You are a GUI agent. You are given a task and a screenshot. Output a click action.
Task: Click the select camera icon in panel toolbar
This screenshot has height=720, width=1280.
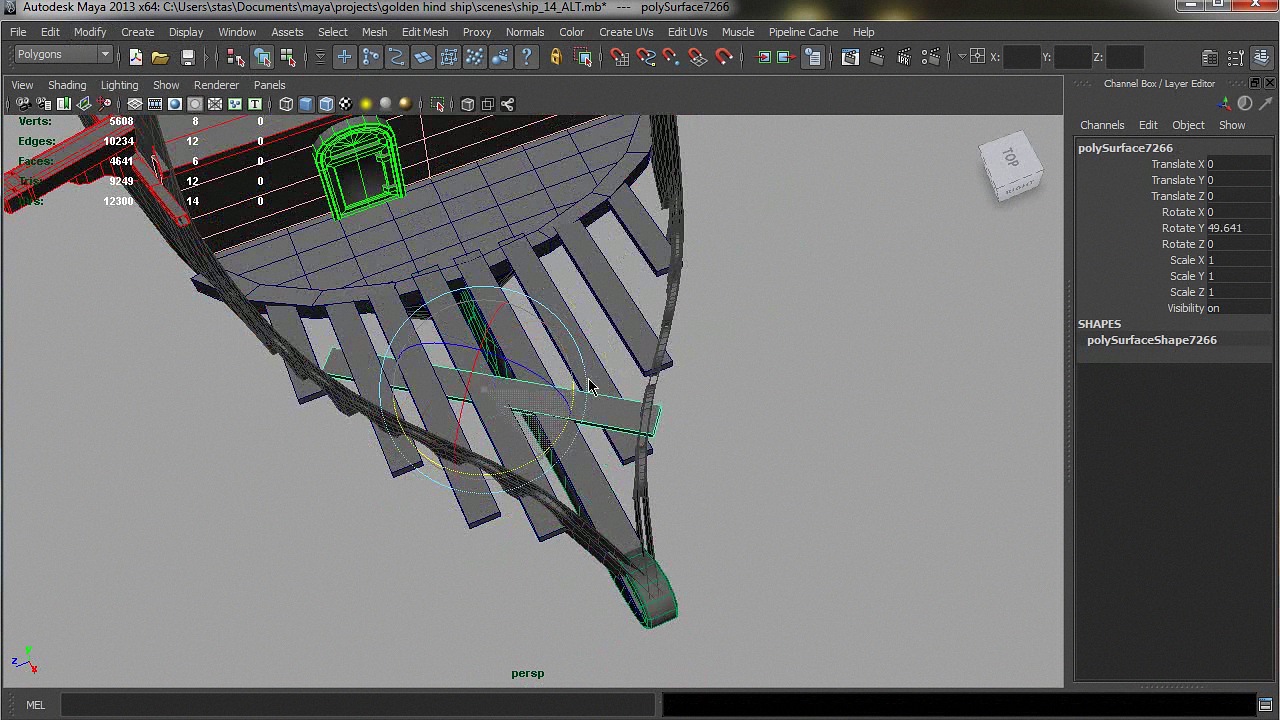(23, 104)
